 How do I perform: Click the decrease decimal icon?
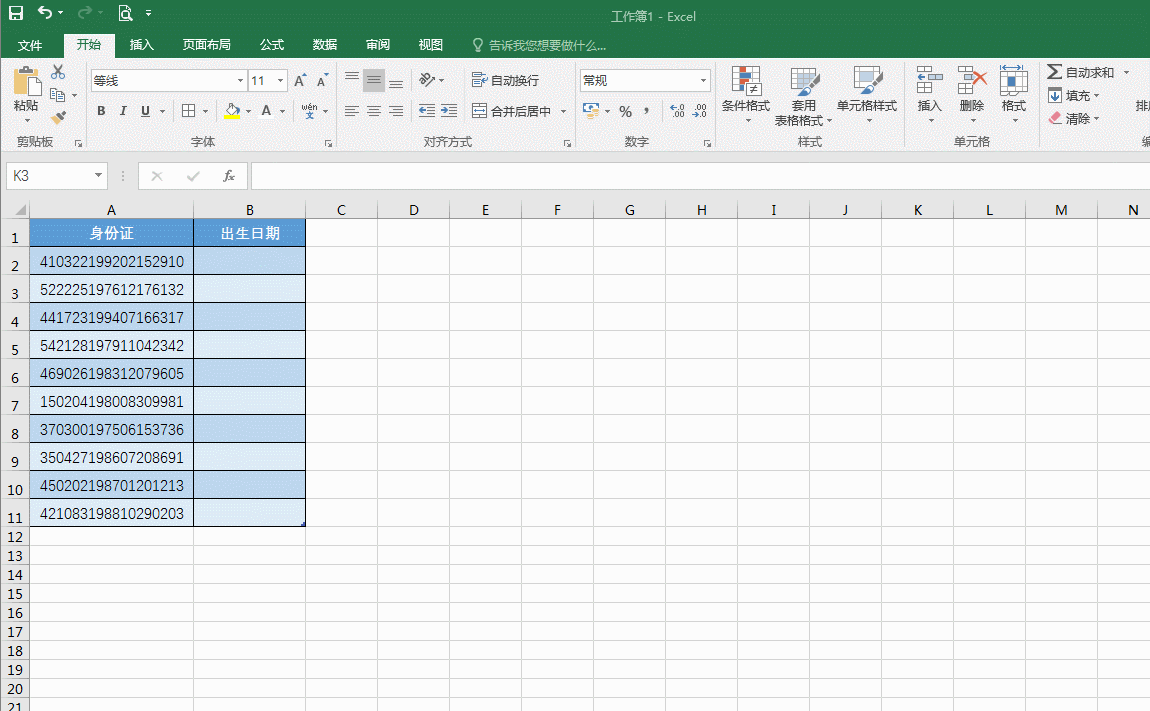point(700,112)
